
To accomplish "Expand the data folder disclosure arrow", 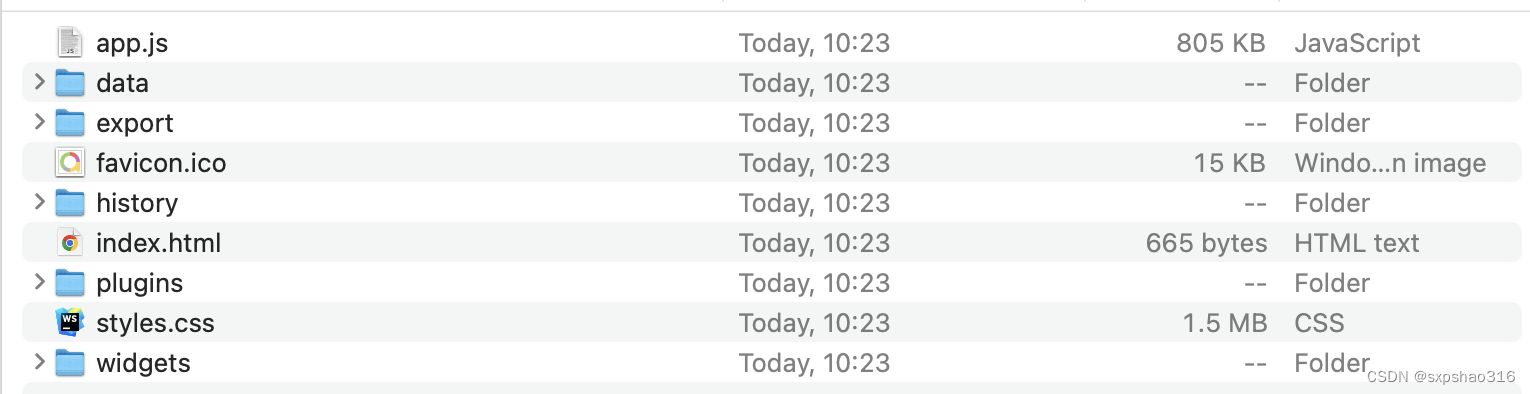I will [39, 82].
